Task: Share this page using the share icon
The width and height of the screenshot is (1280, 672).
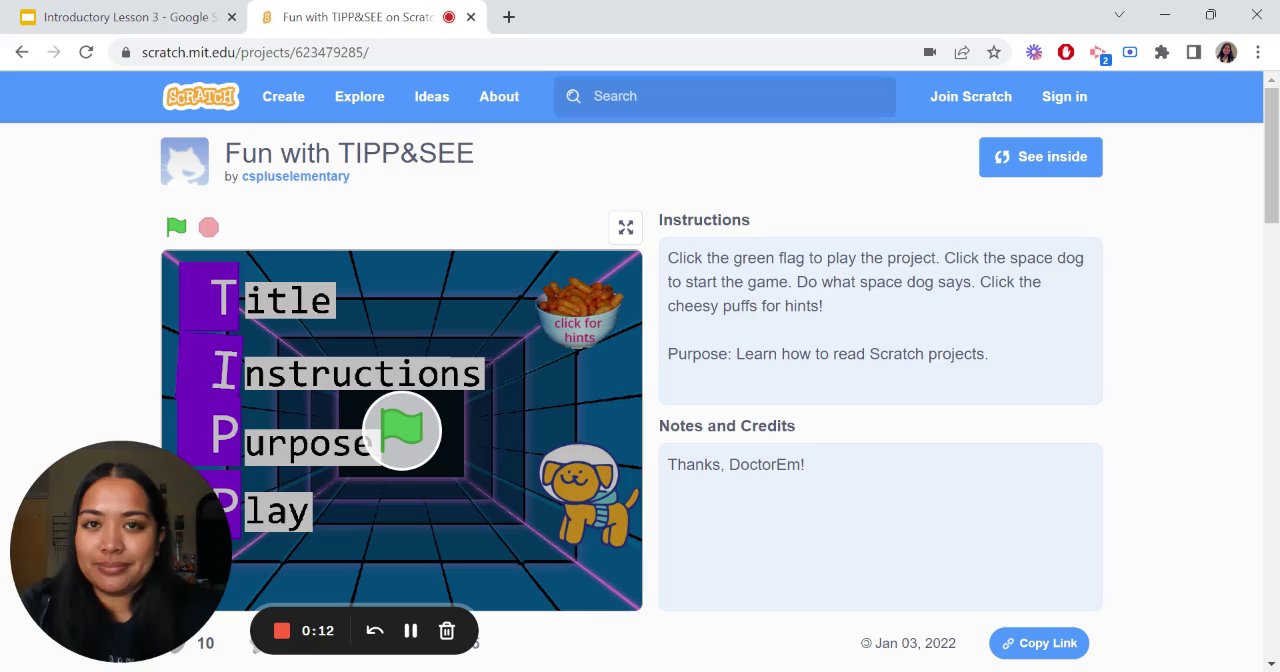Action: [962, 52]
